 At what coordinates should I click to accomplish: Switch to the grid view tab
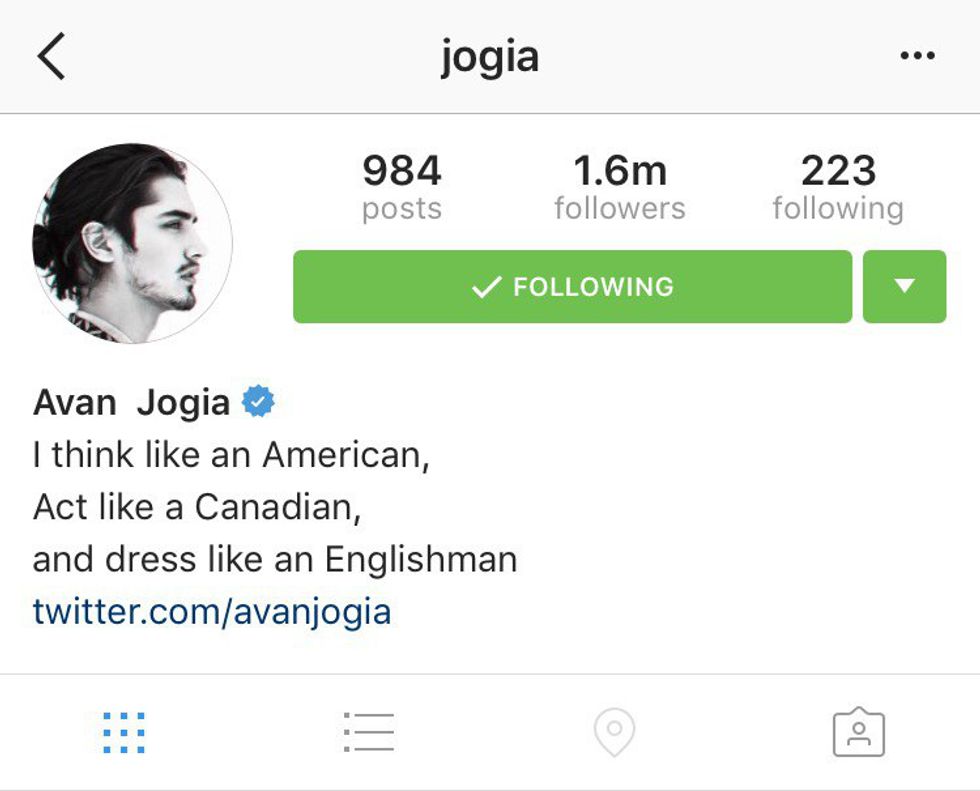(x=124, y=732)
